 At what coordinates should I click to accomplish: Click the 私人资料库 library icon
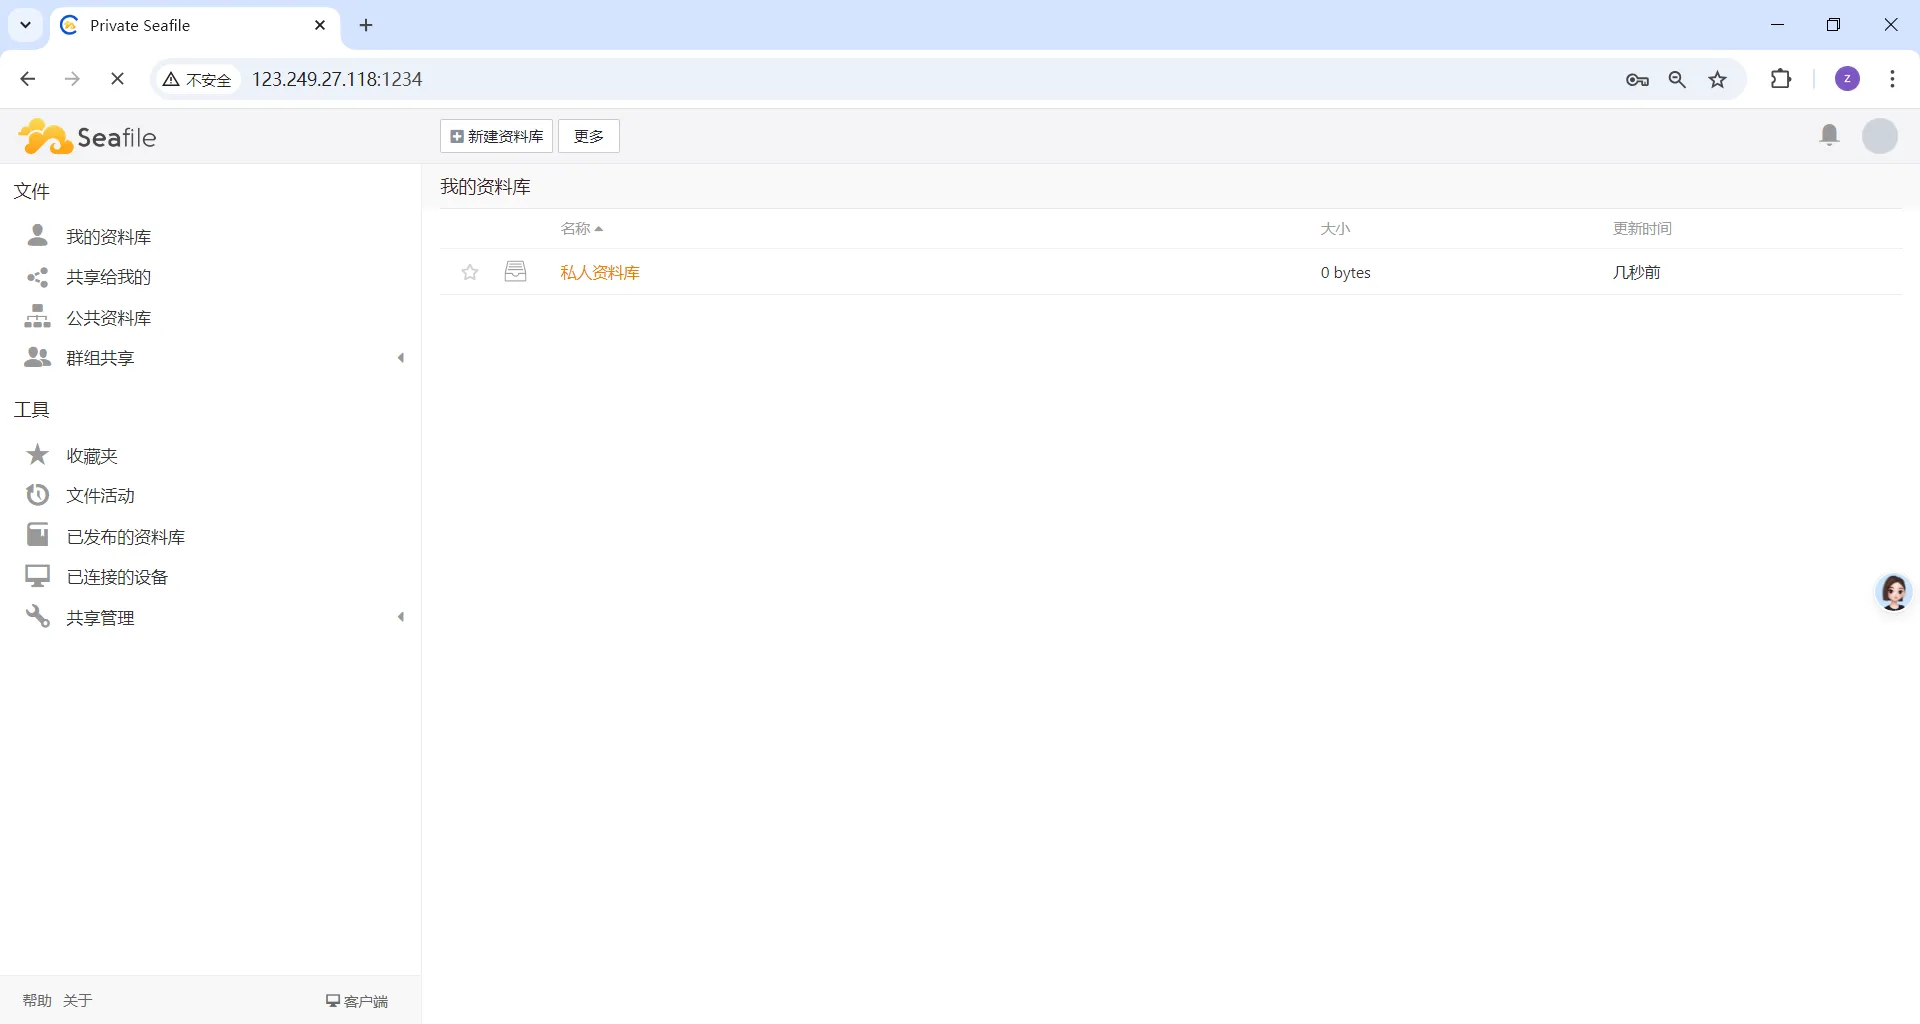point(516,271)
